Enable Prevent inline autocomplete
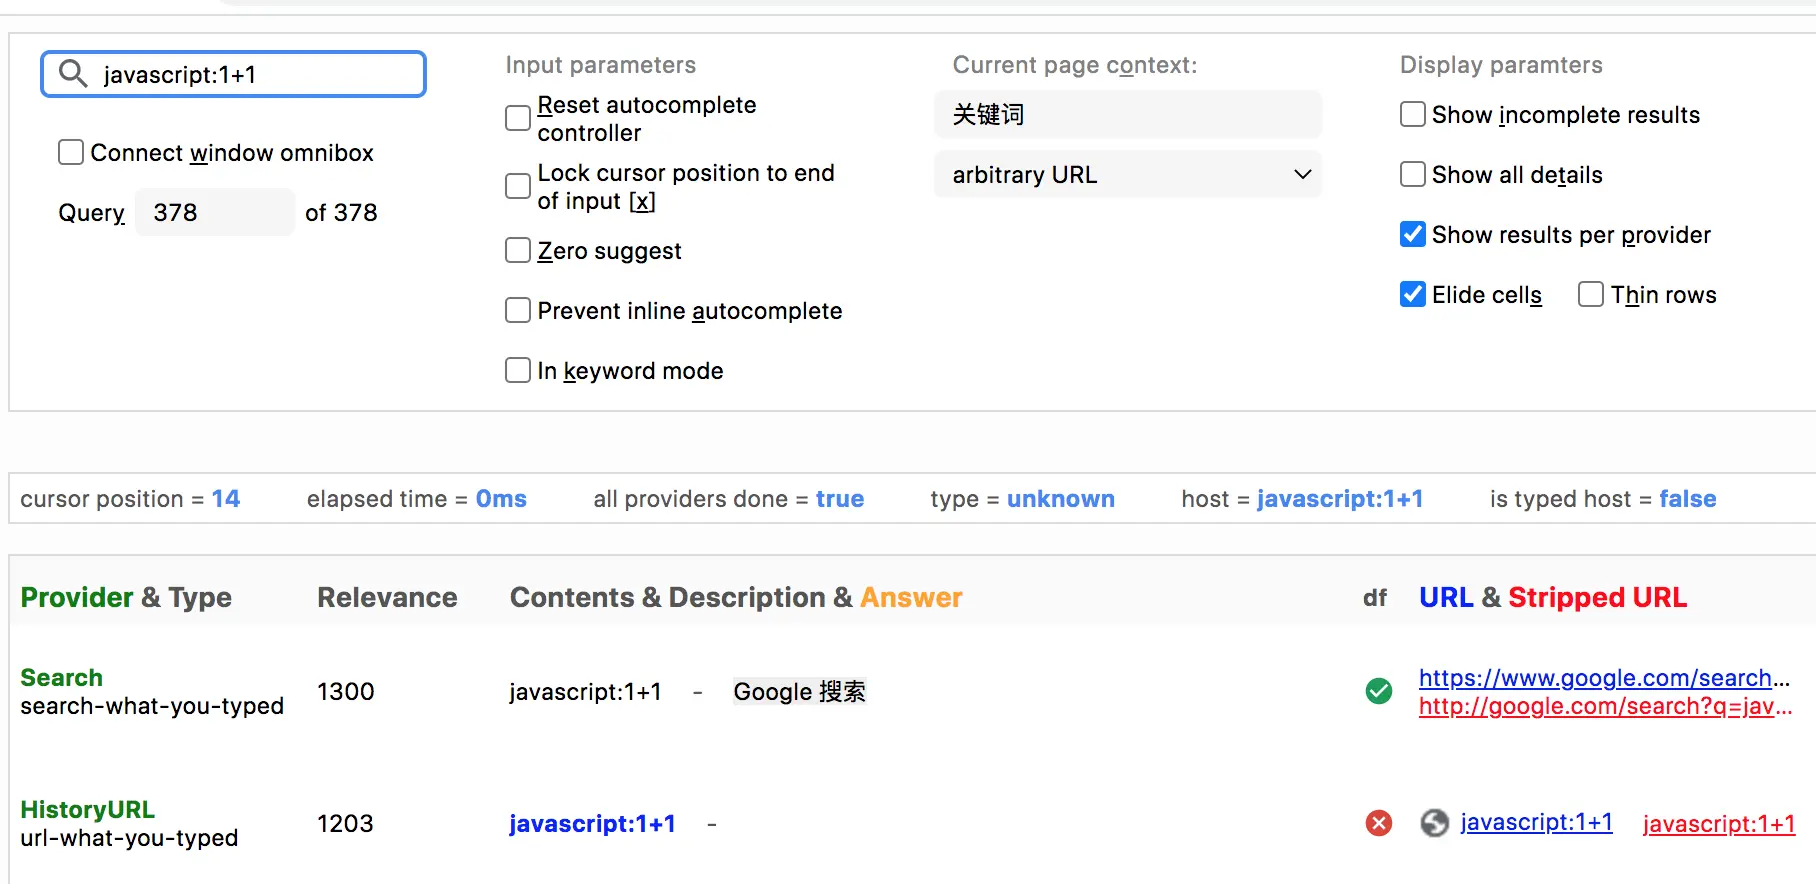1816x884 pixels. tap(518, 310)
